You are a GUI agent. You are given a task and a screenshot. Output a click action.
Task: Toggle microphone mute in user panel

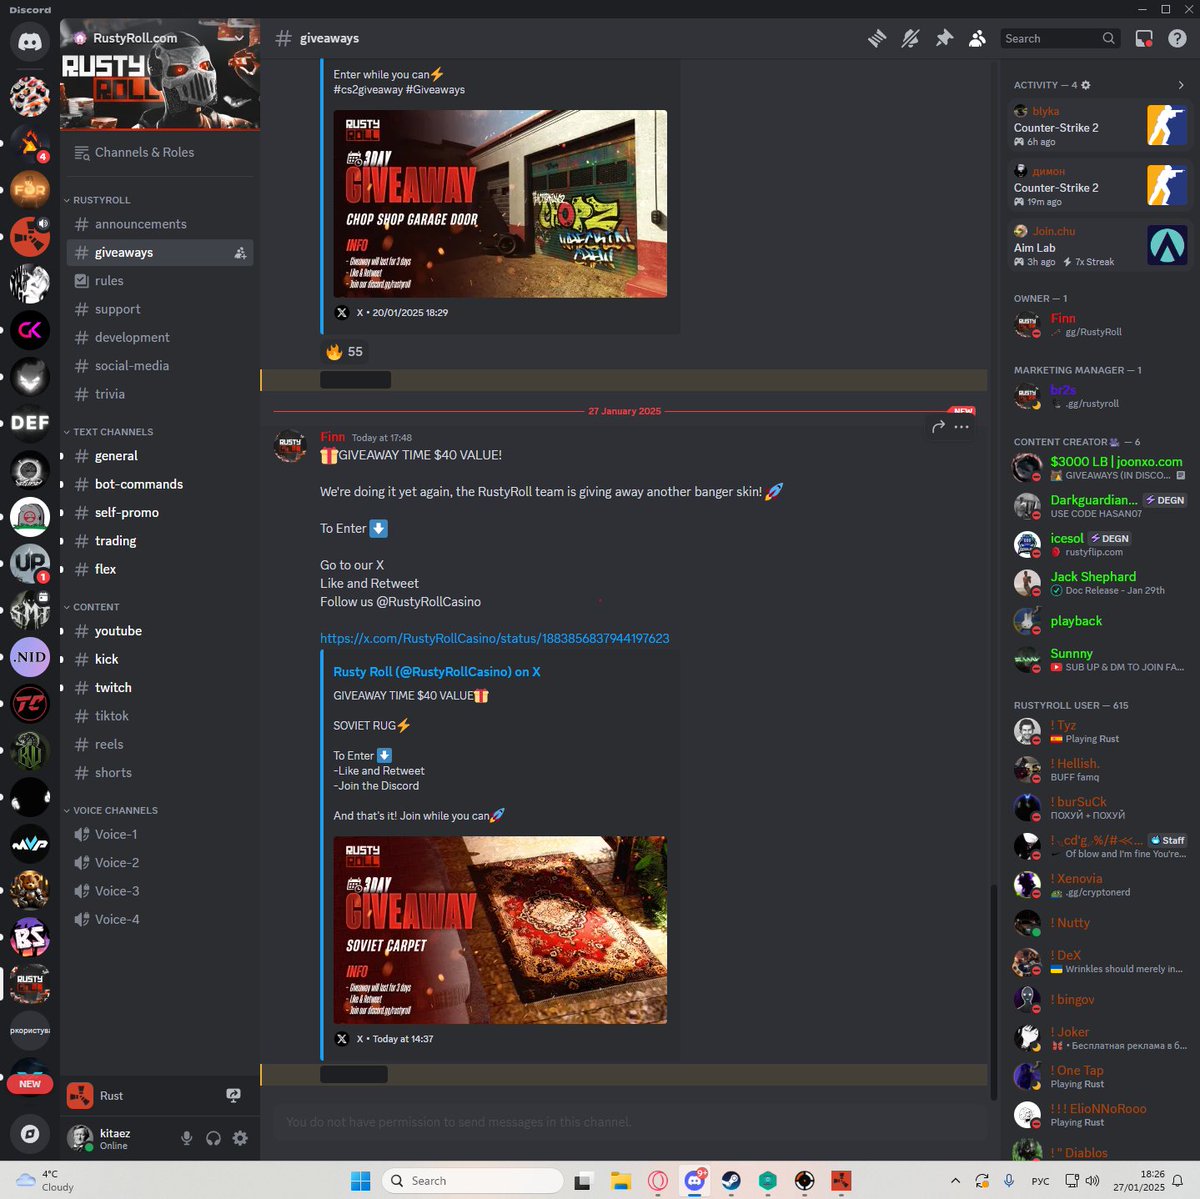[186, 1138]
